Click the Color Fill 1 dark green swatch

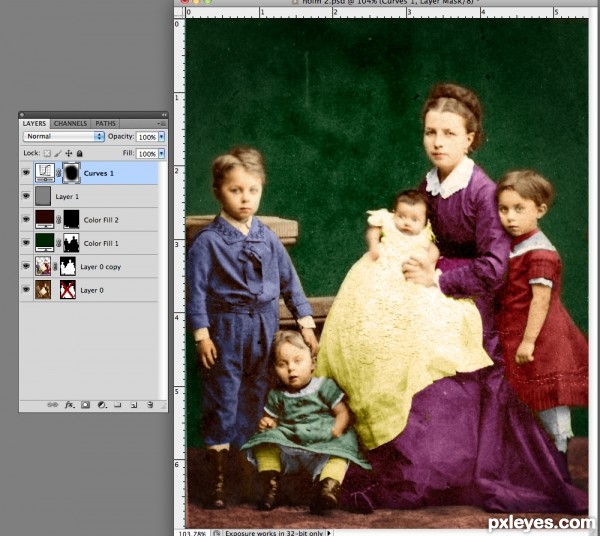click(x=44, y=243)
